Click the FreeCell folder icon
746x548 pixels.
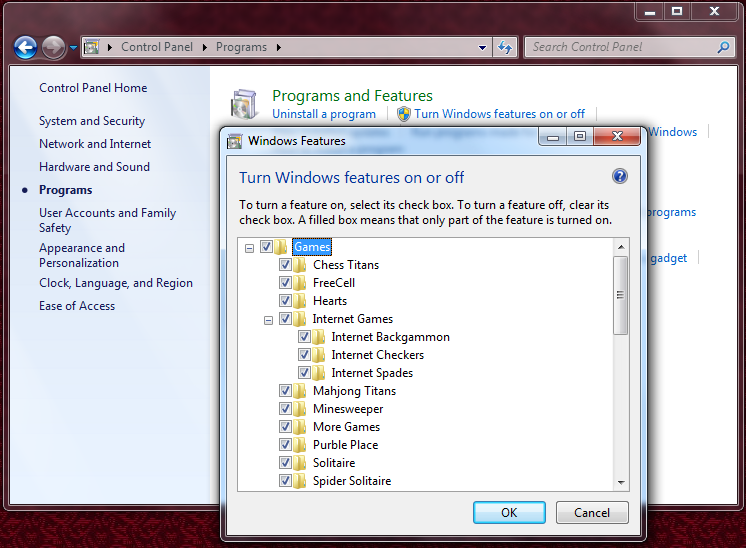click(300, 283)
